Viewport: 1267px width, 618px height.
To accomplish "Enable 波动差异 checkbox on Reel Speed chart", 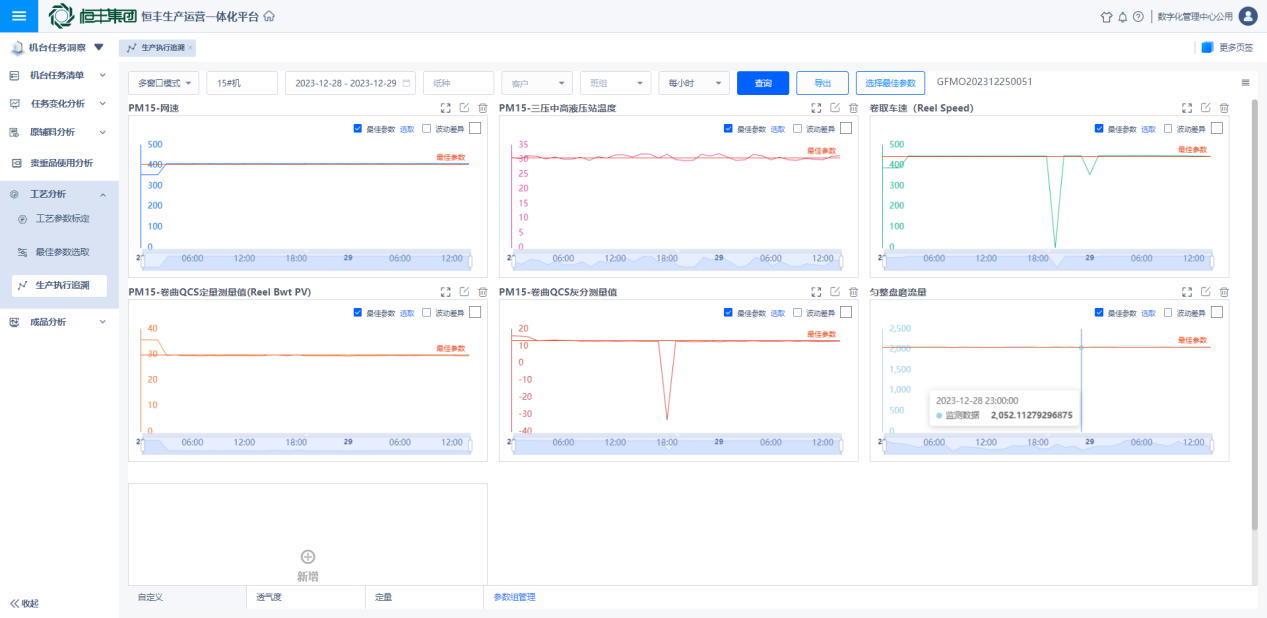I will coord(1169,128).
